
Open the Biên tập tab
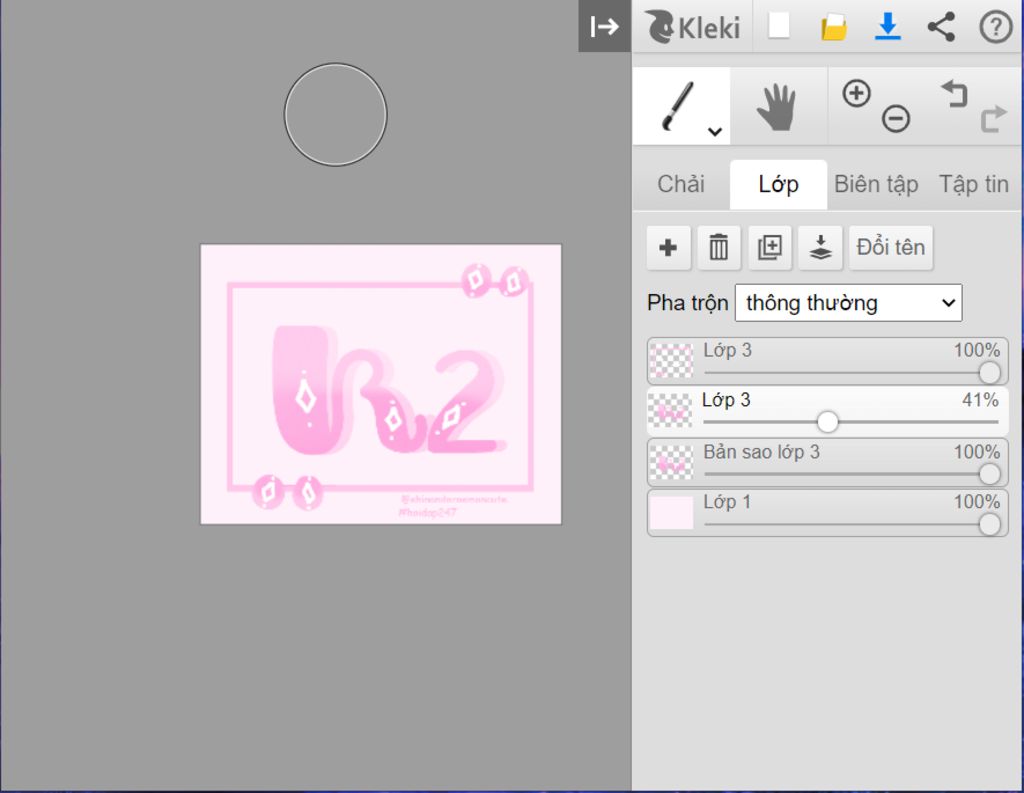pyautogui.click(x=876, y=184)
